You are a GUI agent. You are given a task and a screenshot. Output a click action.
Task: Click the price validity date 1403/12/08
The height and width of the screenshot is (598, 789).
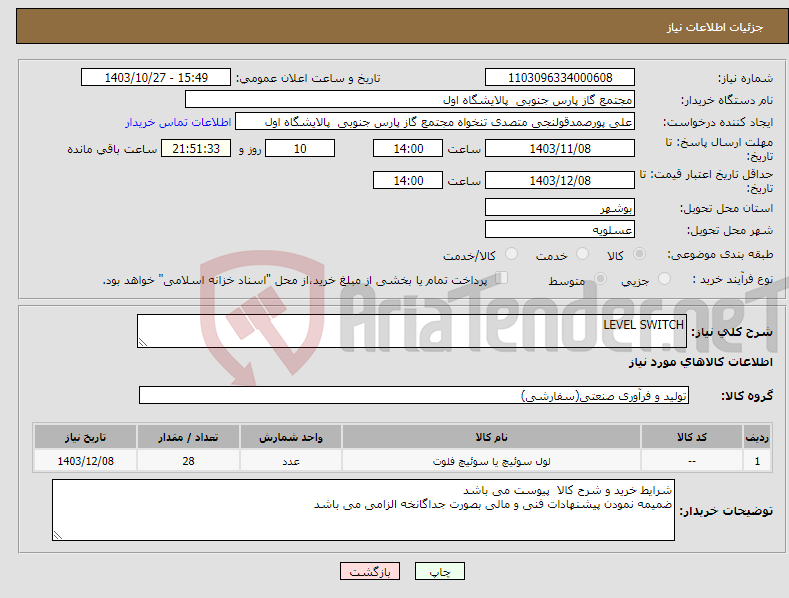[x=560, y=180]
